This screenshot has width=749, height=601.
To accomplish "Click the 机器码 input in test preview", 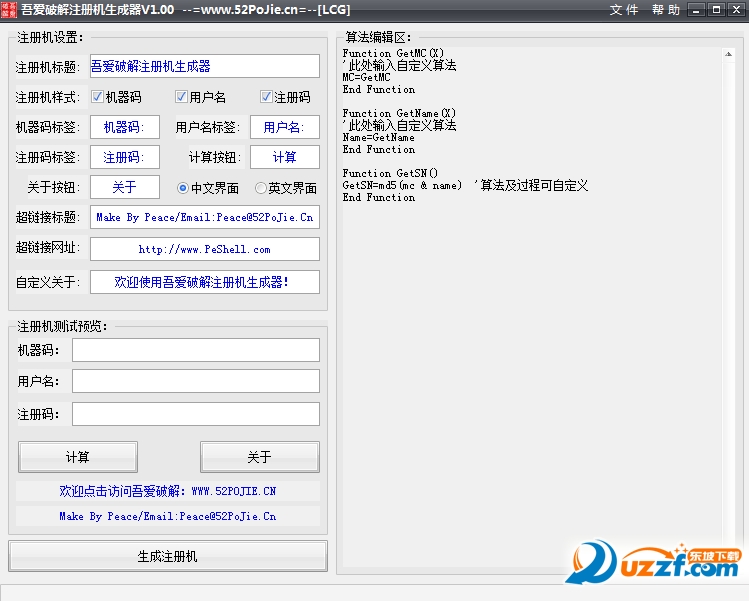I will point(195,350).
